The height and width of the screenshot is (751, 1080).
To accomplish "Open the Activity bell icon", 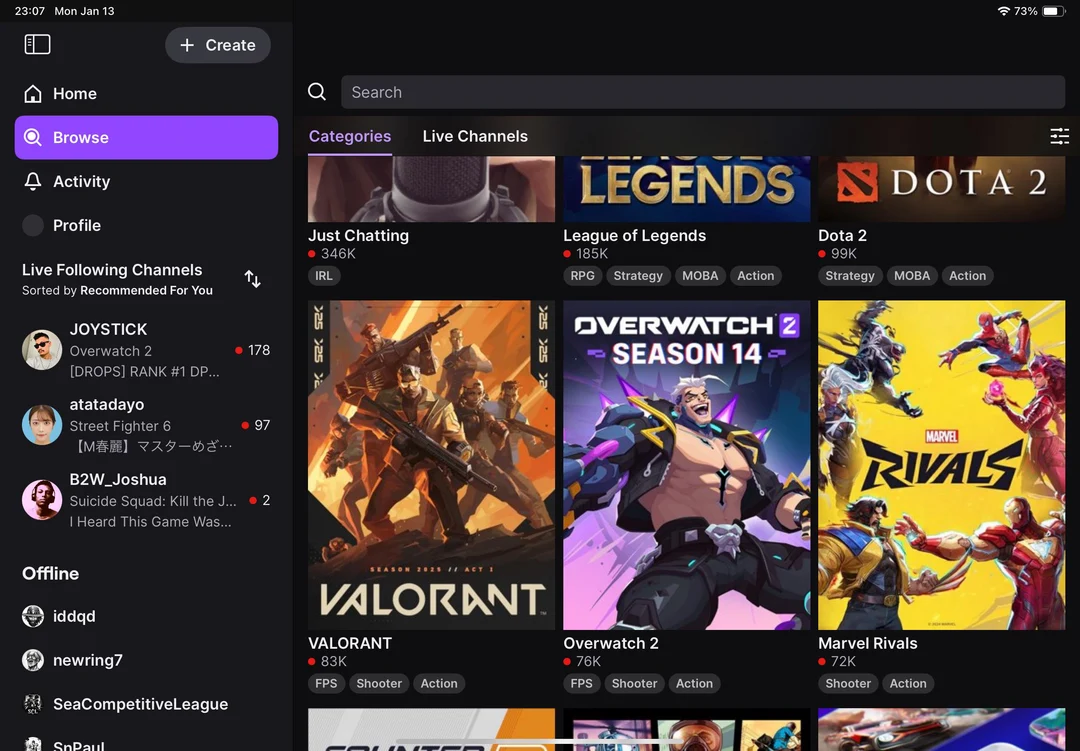I will point(34,181).
